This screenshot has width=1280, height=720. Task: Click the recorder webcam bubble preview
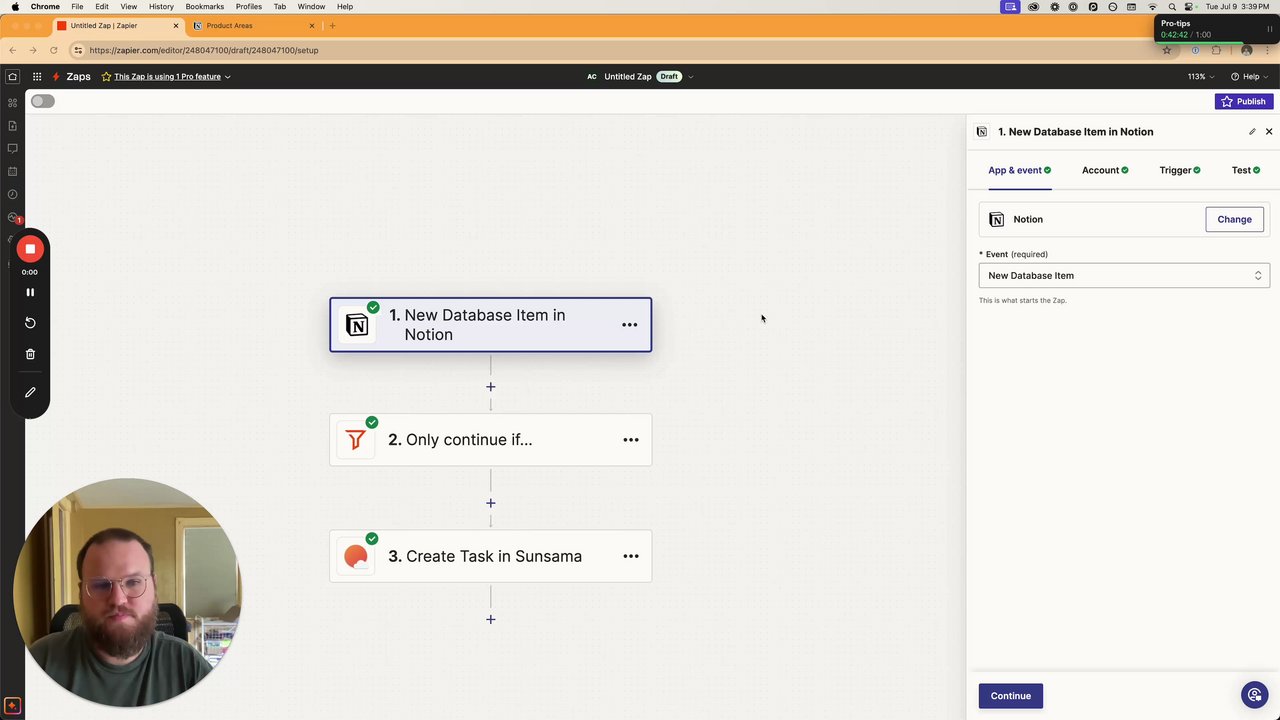(x=127, y=592)
